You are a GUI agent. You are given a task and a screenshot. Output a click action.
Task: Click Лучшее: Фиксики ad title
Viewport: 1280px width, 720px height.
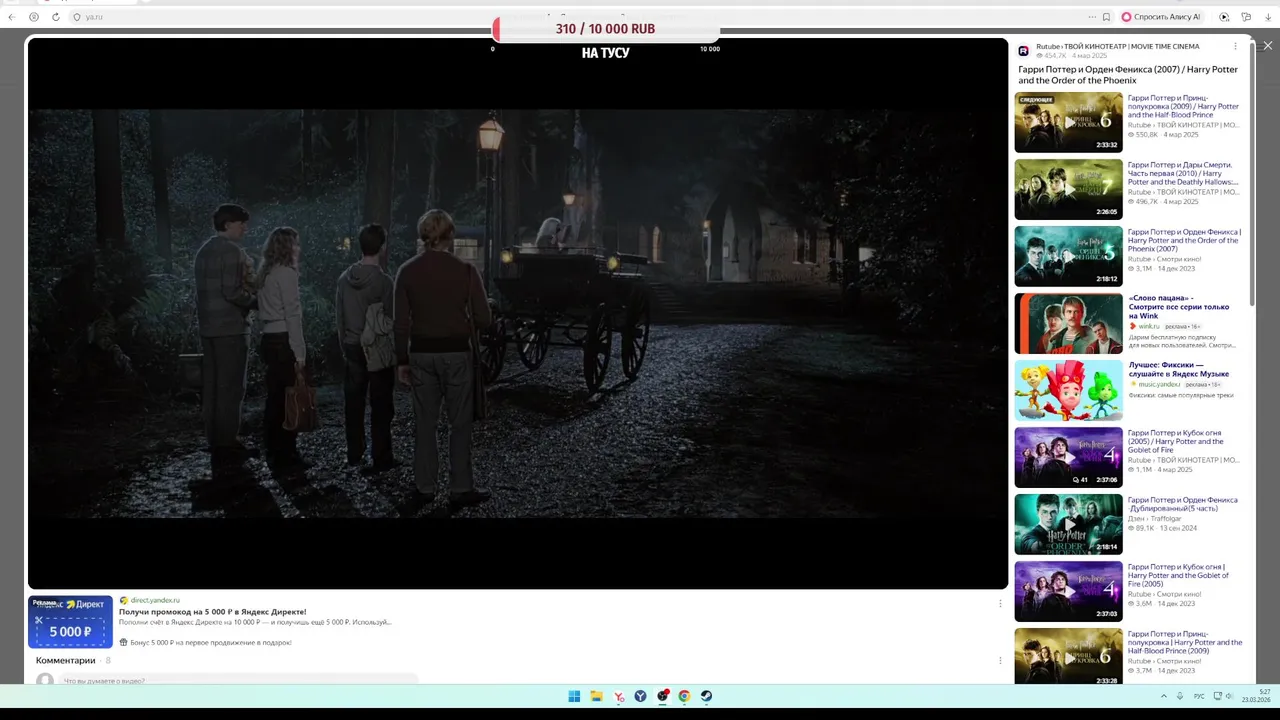pyautogui.click(x=1178, y=369)
